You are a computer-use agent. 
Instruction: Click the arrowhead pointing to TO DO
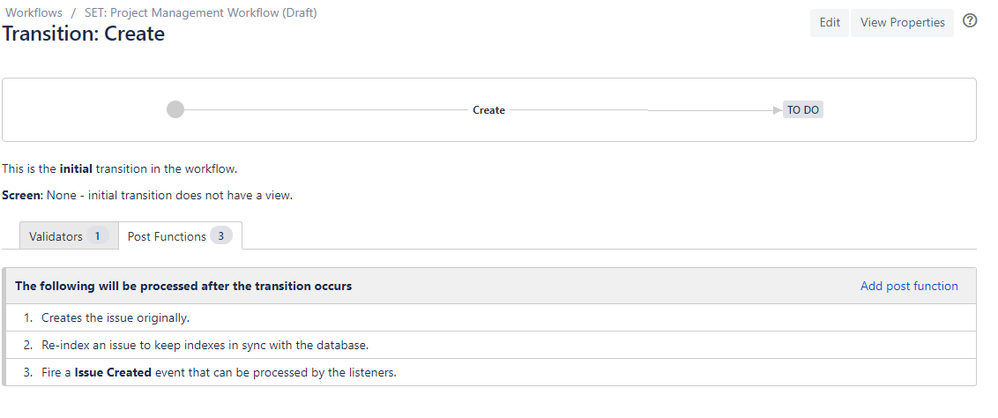point(777,110)
